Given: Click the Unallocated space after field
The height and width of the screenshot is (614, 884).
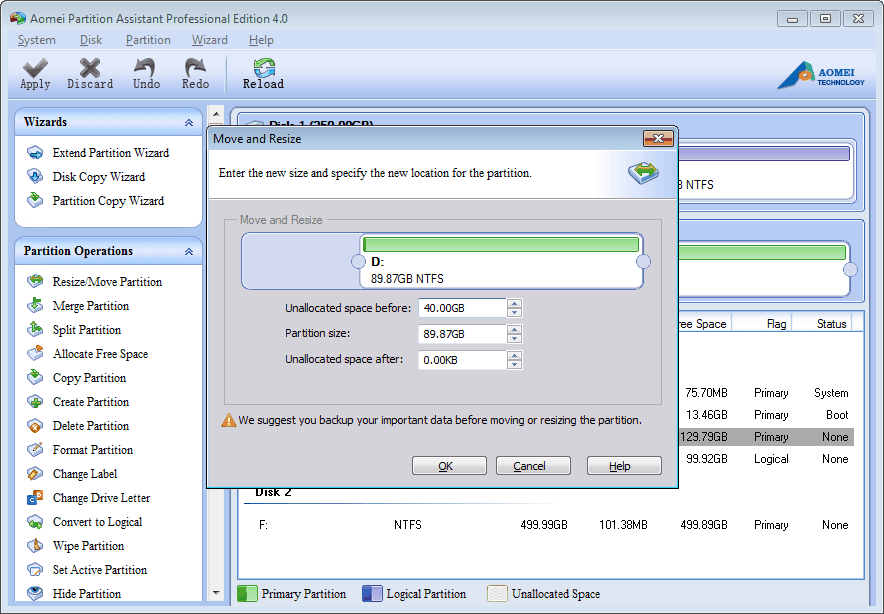Looking at the screenshot, I should point(462,360).
